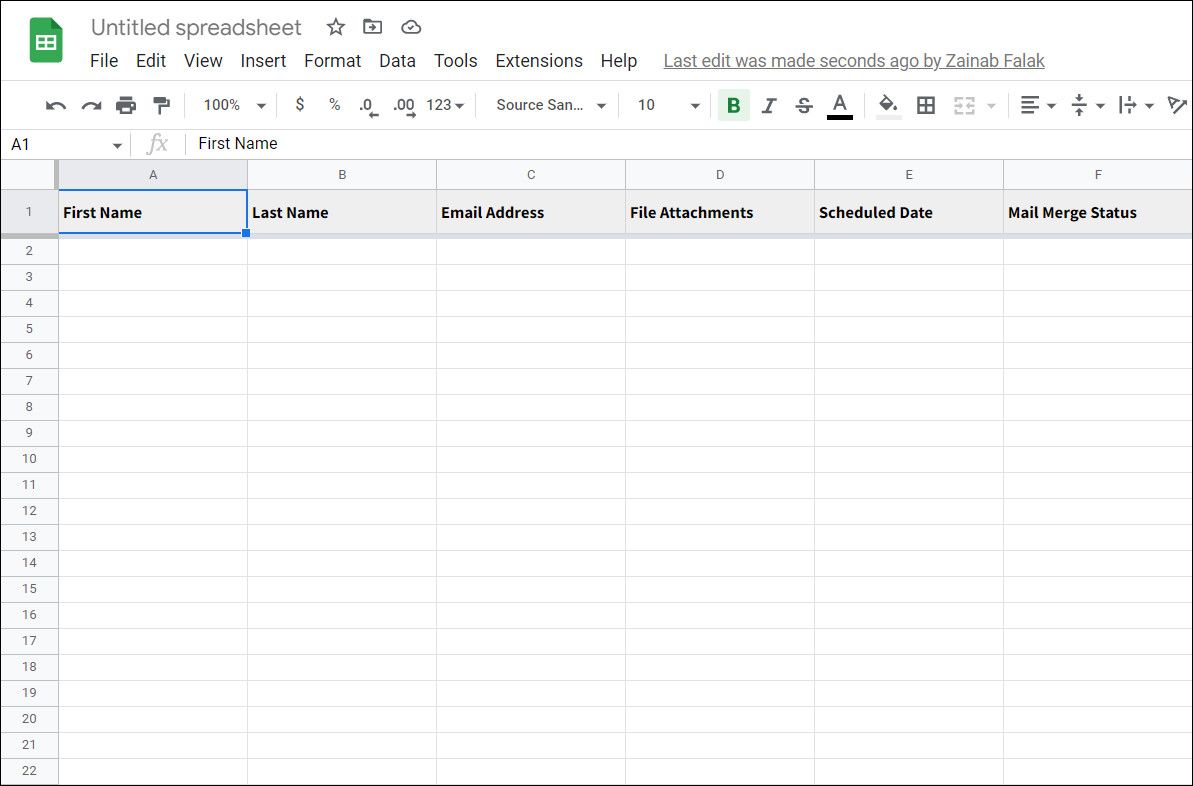Open the Tools menu
Screen dimensions: 1193x786
pyautogui.click(x=456, y=61)
